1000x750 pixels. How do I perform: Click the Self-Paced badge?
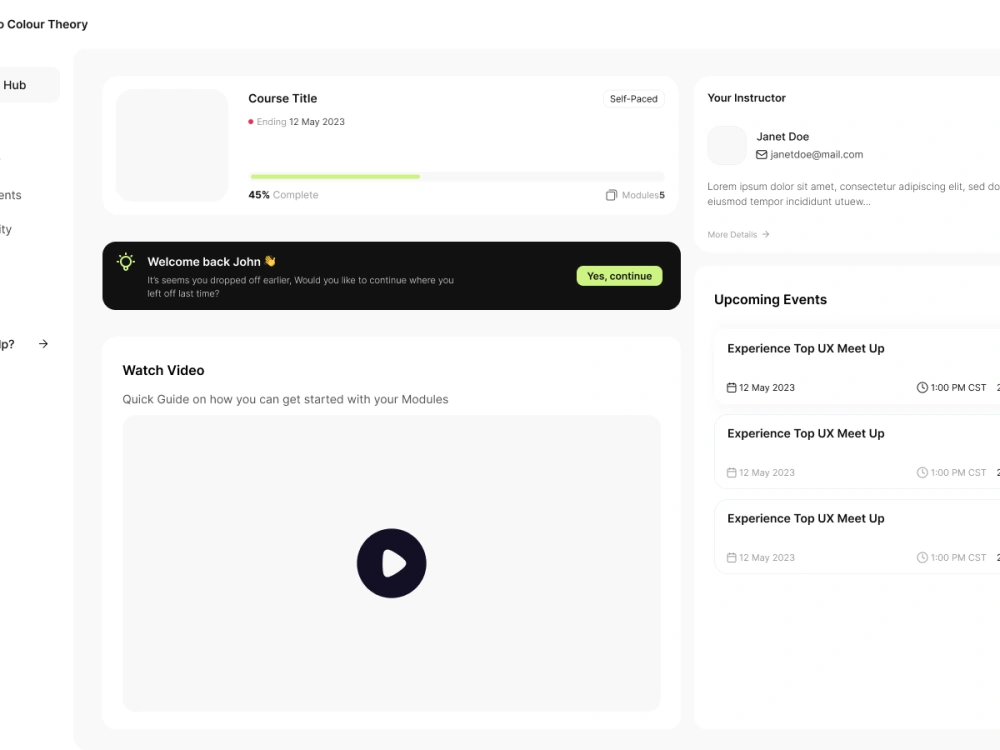[633, 99]
